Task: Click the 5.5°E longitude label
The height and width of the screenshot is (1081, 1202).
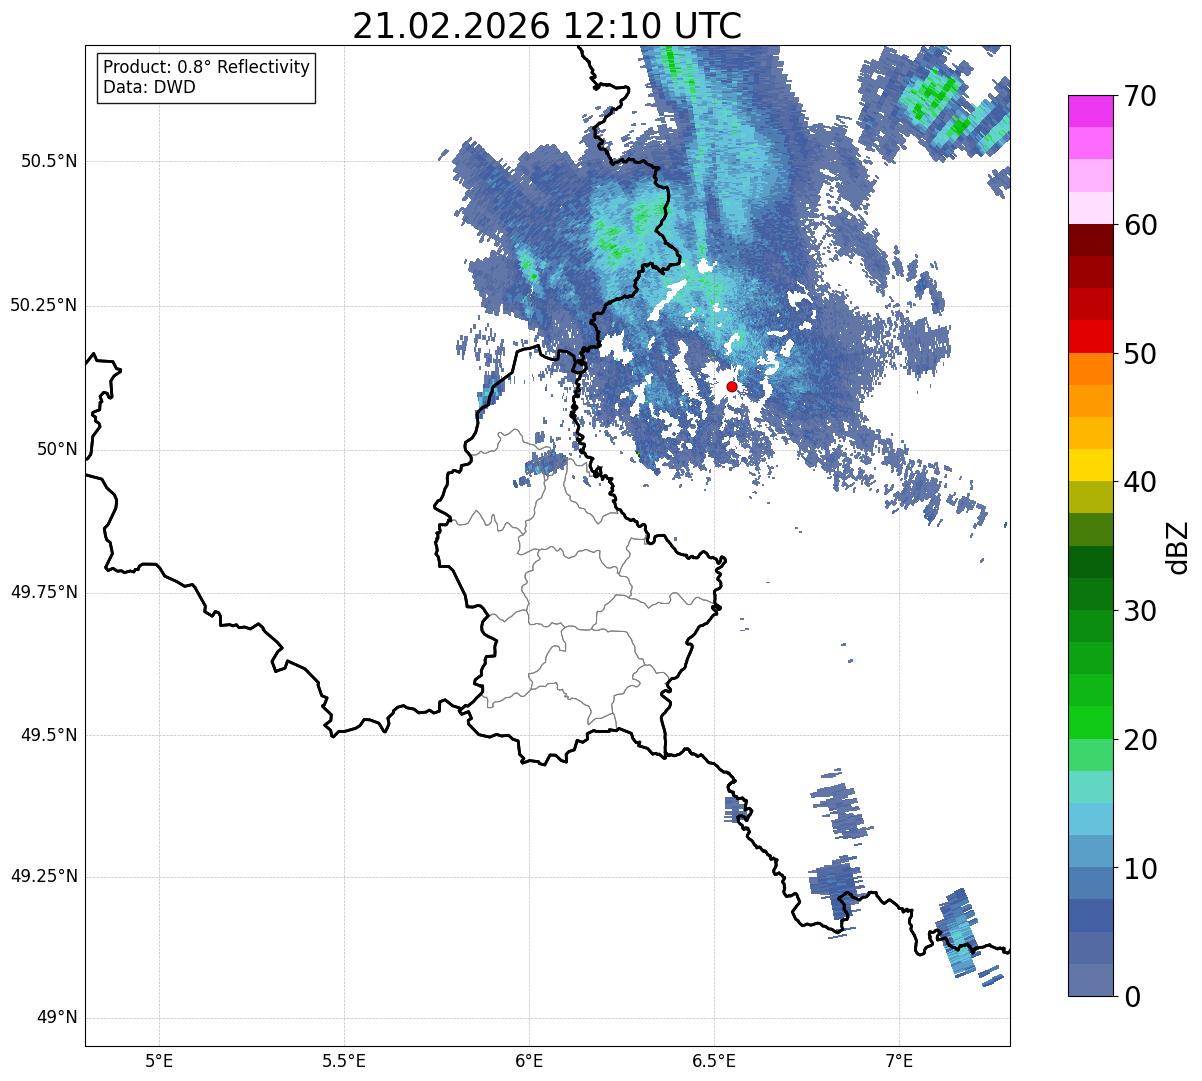Action: click(344, 1061)
